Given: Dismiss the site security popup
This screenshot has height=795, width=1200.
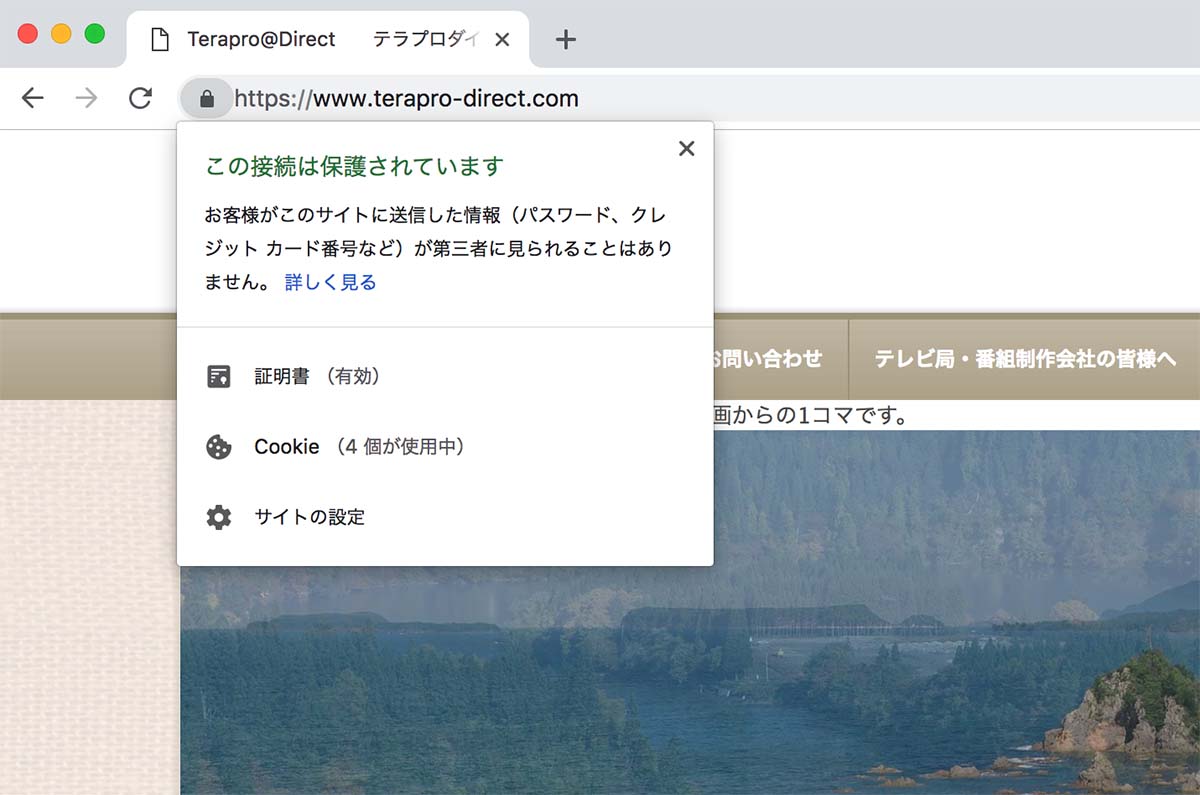Looking at the screenshot, I should click(x=686, y=149).
